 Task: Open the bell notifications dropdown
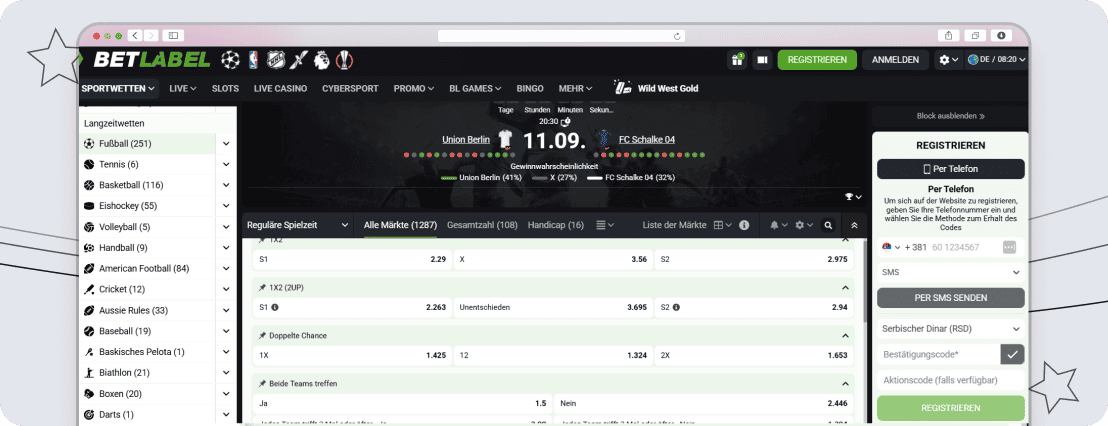tap(778, 225)
